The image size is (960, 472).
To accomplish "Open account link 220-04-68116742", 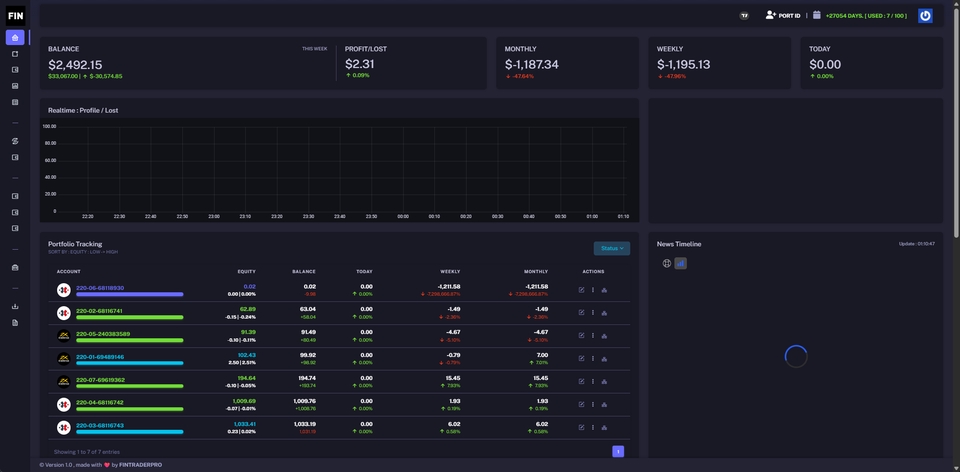I will pos(100,403).
